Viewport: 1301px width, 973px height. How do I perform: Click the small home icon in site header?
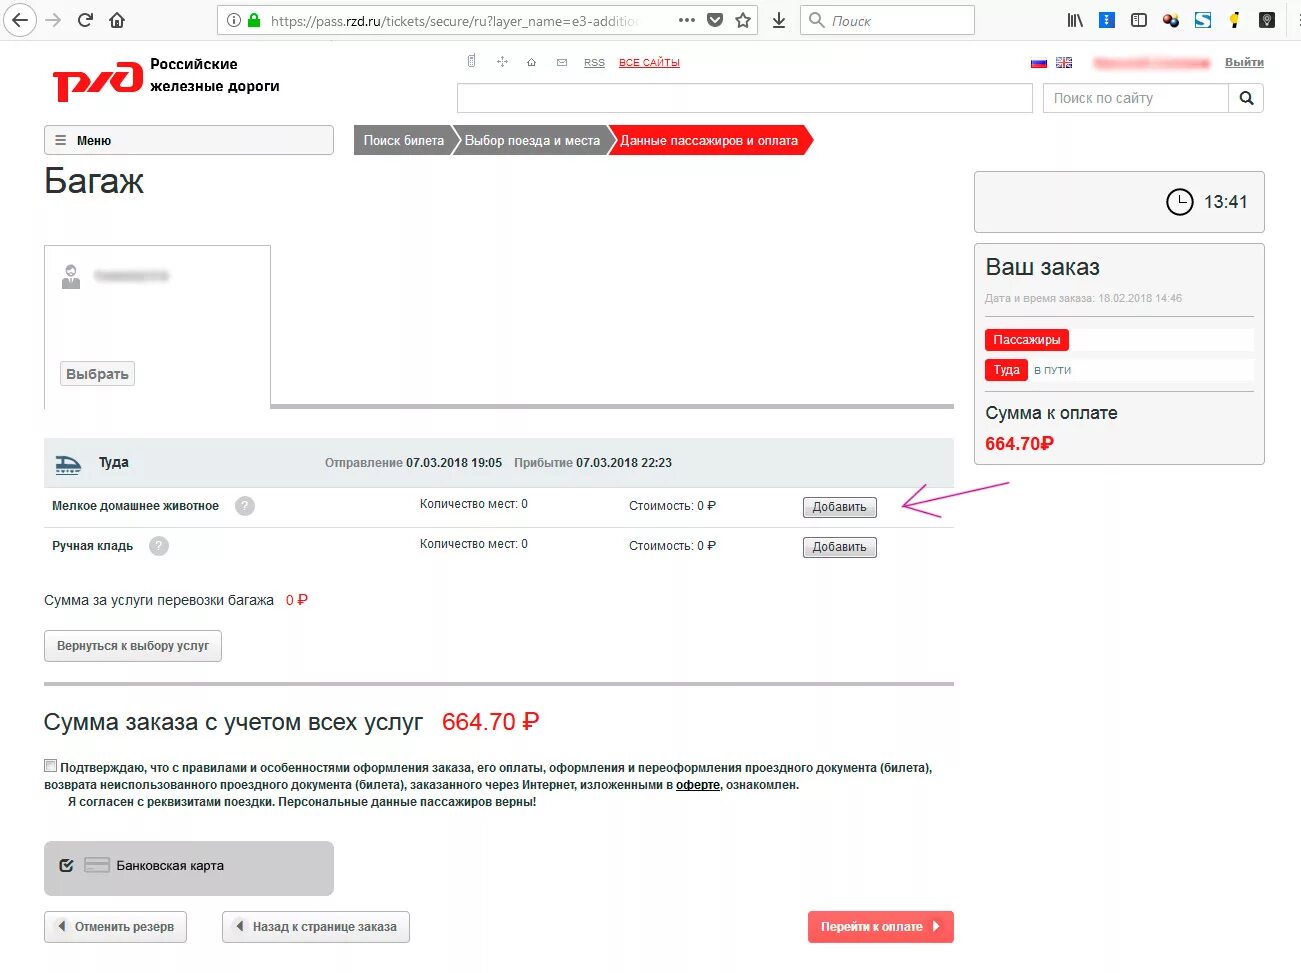pyautogui.click(x=531, y=62)
